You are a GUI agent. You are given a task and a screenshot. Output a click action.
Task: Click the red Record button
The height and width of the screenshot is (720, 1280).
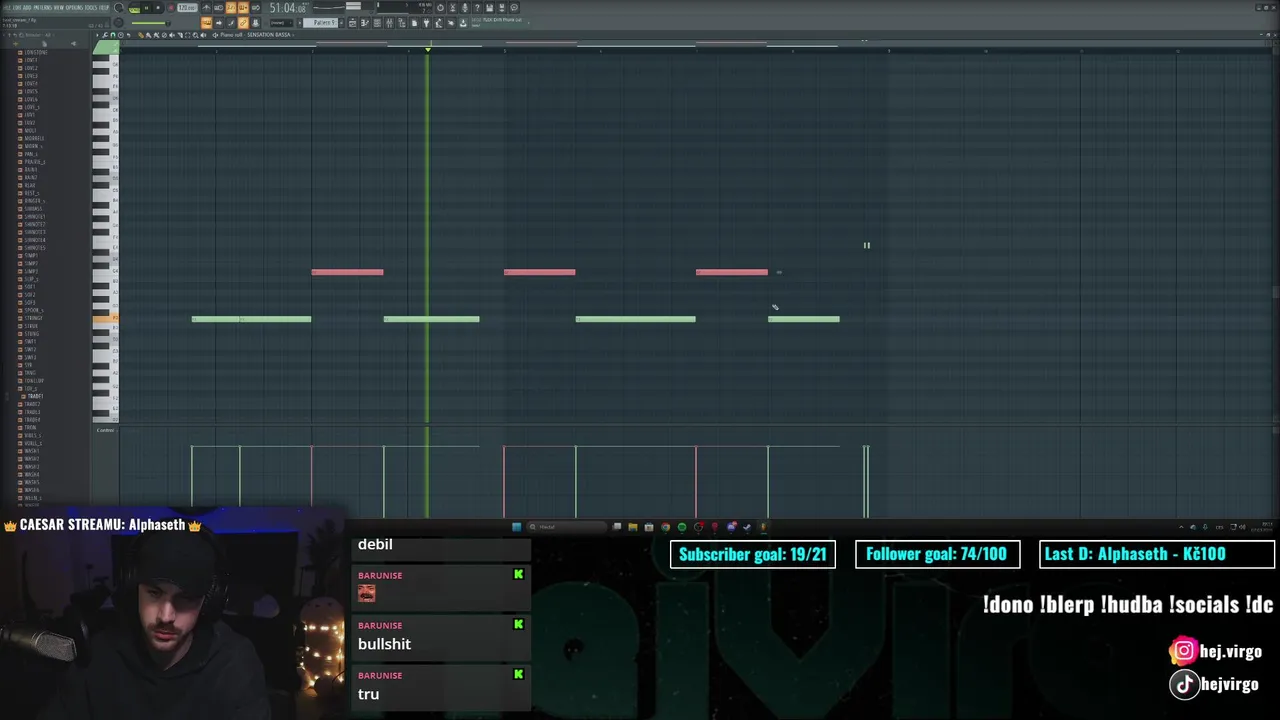(x=171, y=8)
